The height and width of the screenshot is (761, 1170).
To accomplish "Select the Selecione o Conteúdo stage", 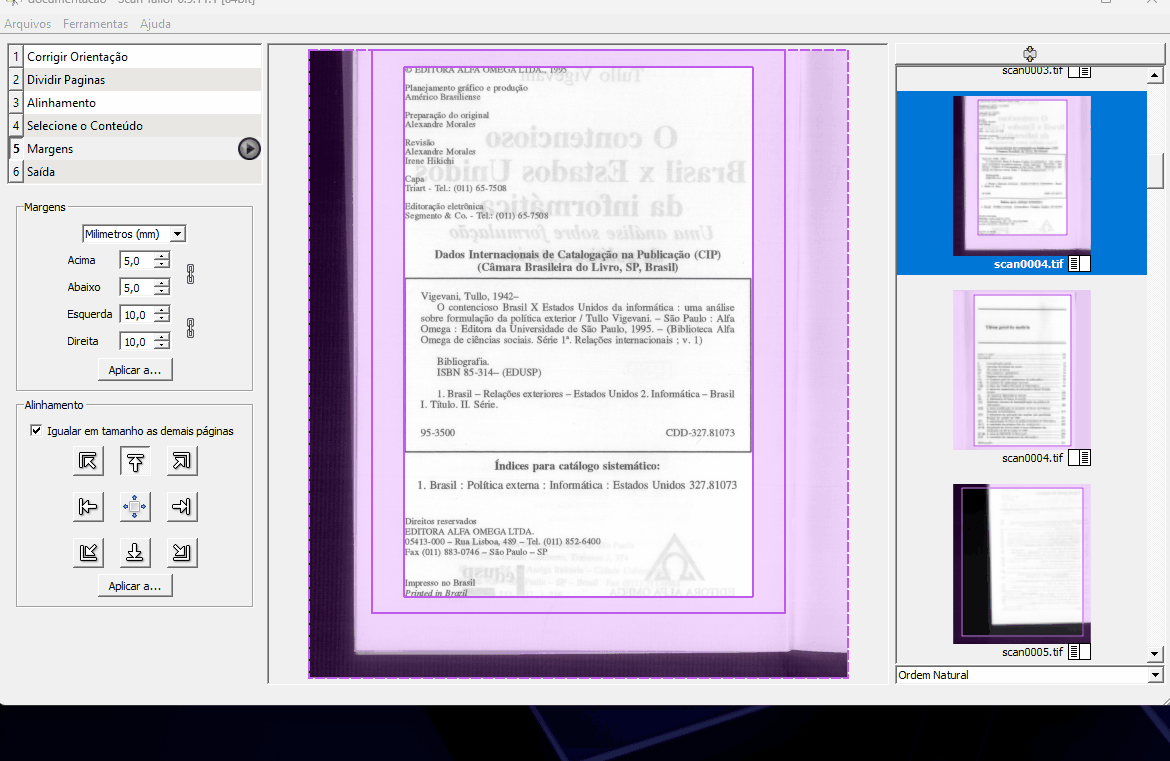I will click(x=135, y=126).
